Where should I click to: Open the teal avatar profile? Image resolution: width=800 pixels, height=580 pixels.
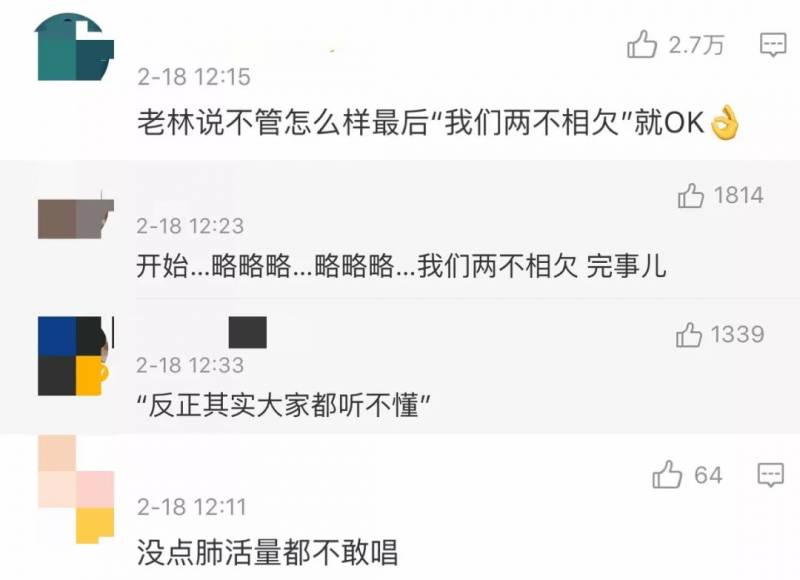[x=75, y=47]
